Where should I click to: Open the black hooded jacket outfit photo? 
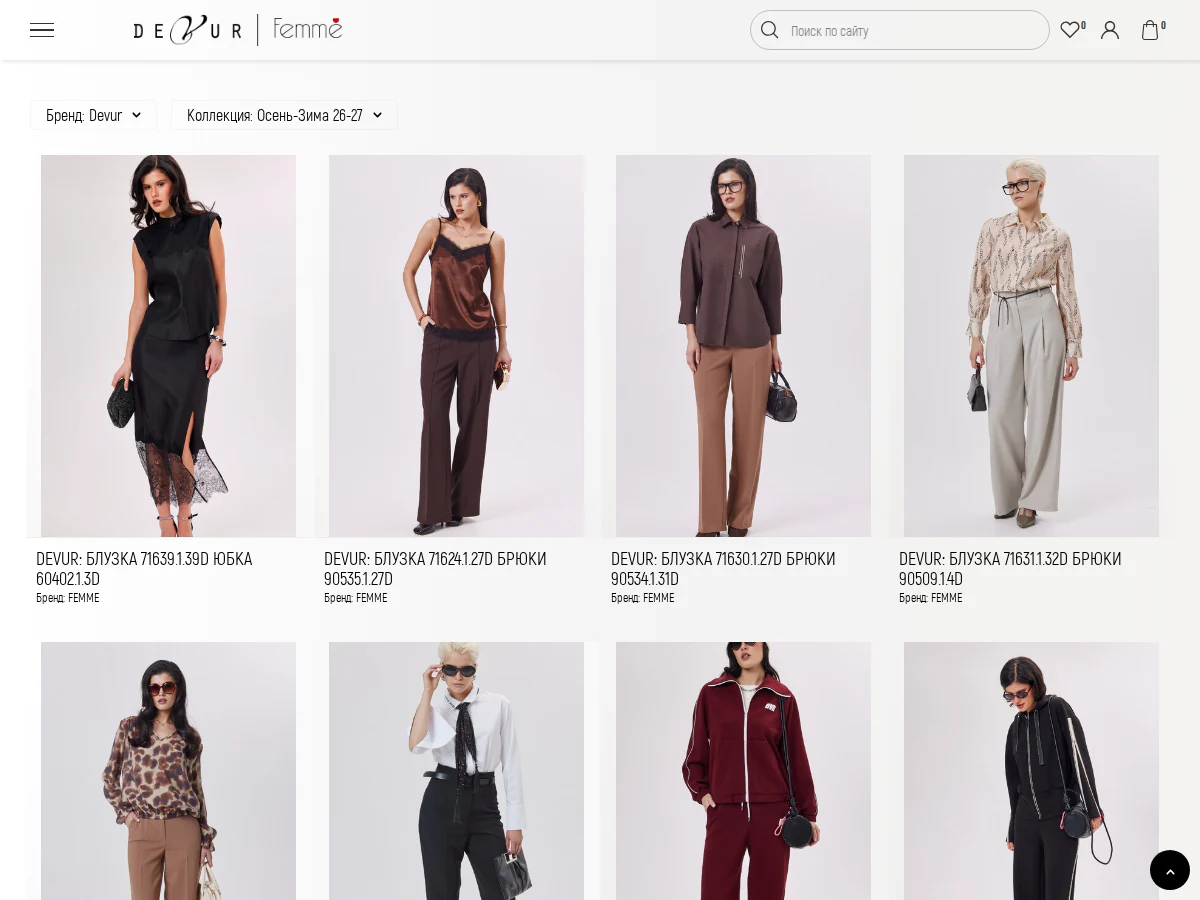[1031, 771]
